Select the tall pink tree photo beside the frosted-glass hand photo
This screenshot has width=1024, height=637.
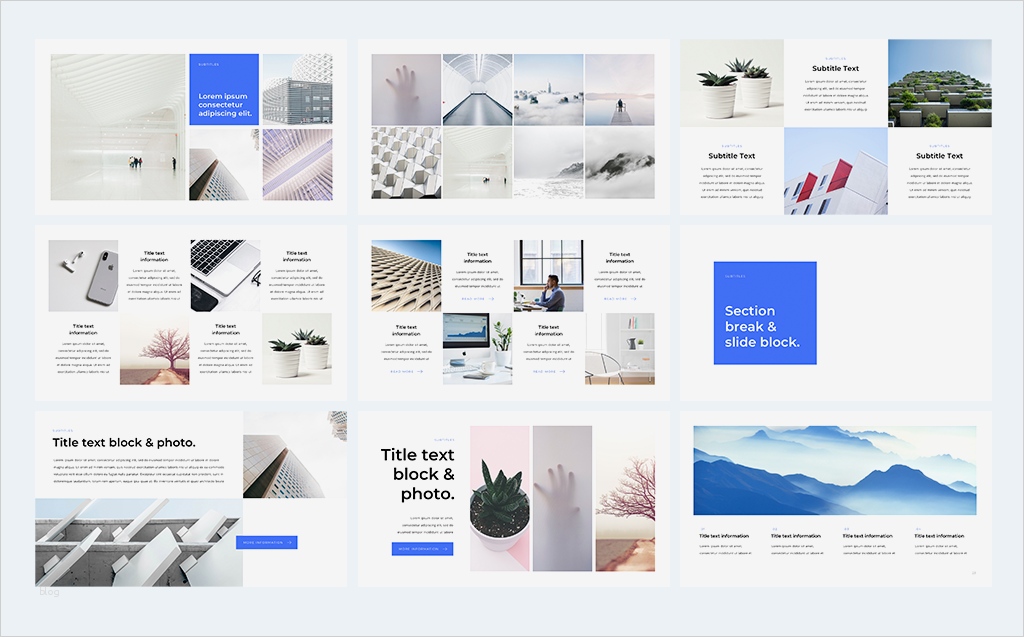pyautogui.click(x=625, y=498)
